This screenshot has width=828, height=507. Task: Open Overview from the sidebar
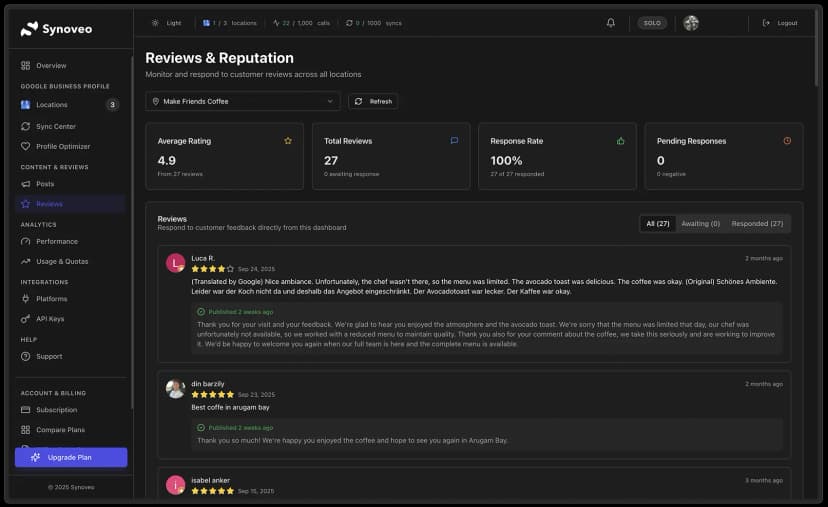click(51, 65)
